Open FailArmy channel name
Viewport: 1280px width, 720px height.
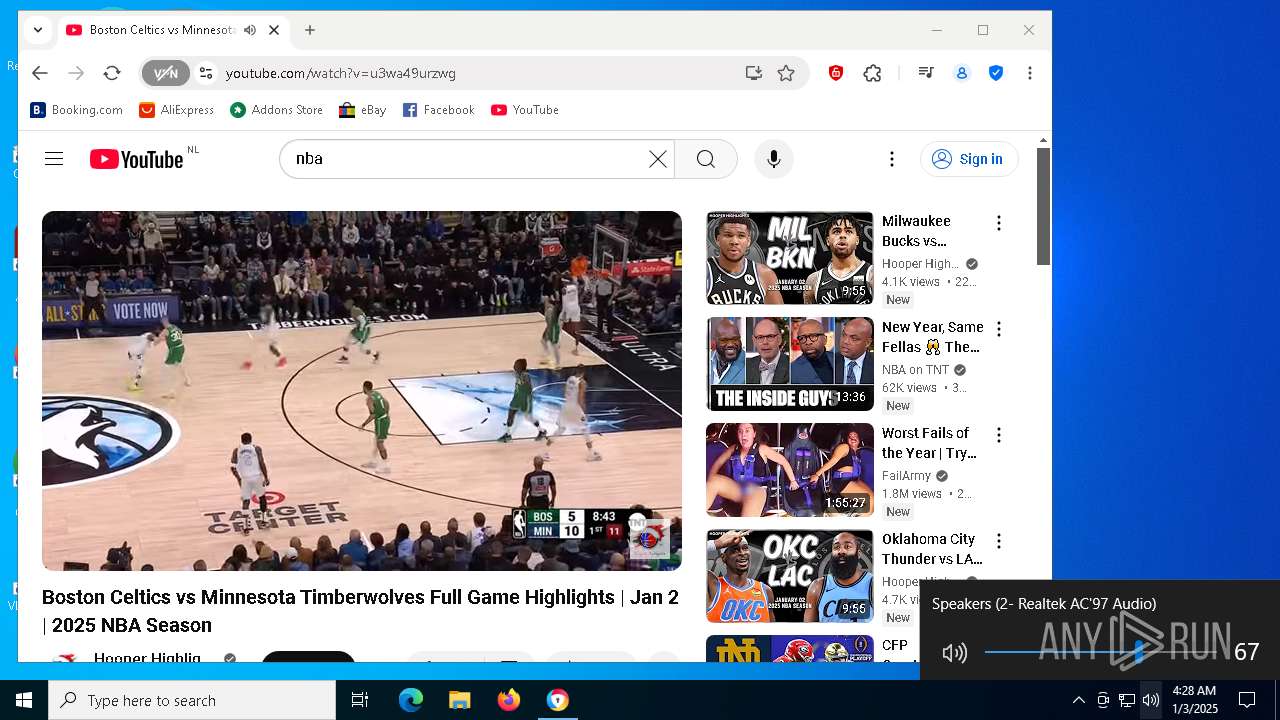tap(906, 476)
